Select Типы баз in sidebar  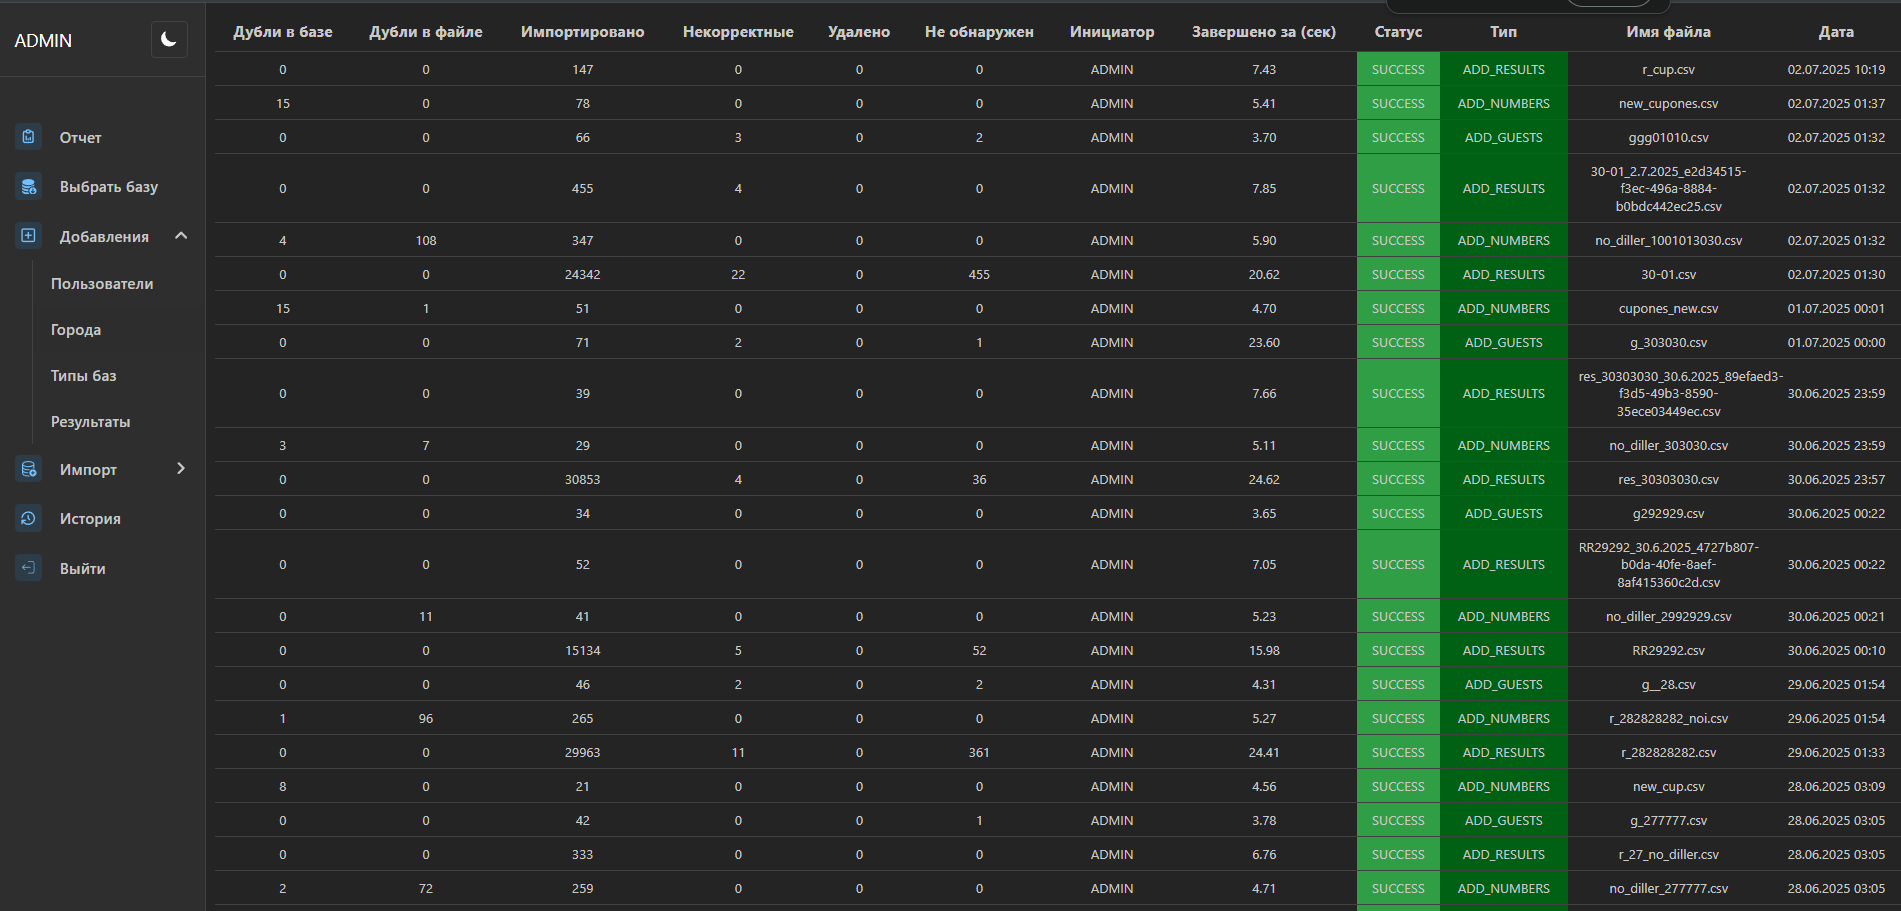pyautogui.click(x=84, y=376)
